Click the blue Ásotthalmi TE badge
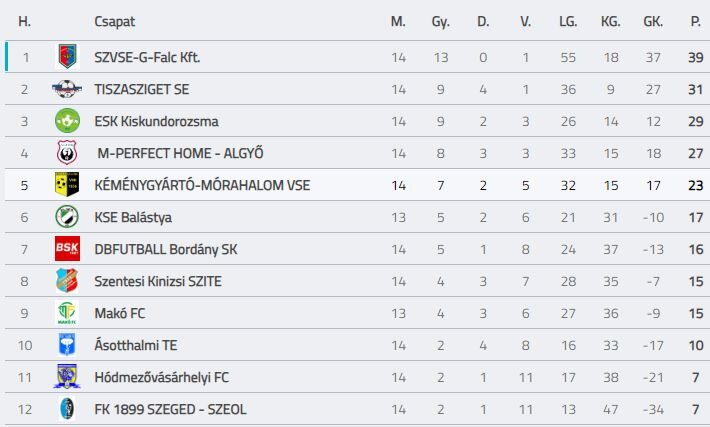The height and width of the screenshot is (427, 710). coord(67,345)
